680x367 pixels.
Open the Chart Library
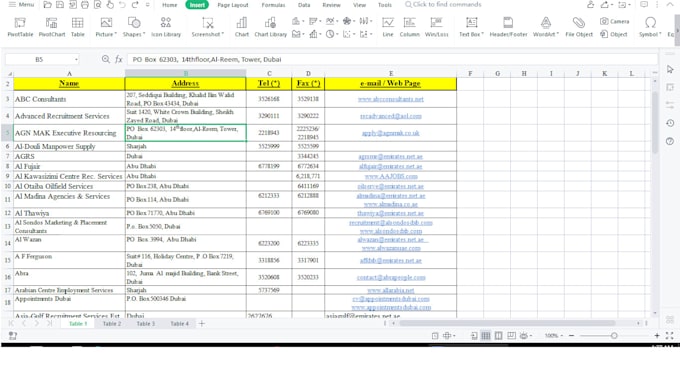pyautogui.click(x=270, y=27)
